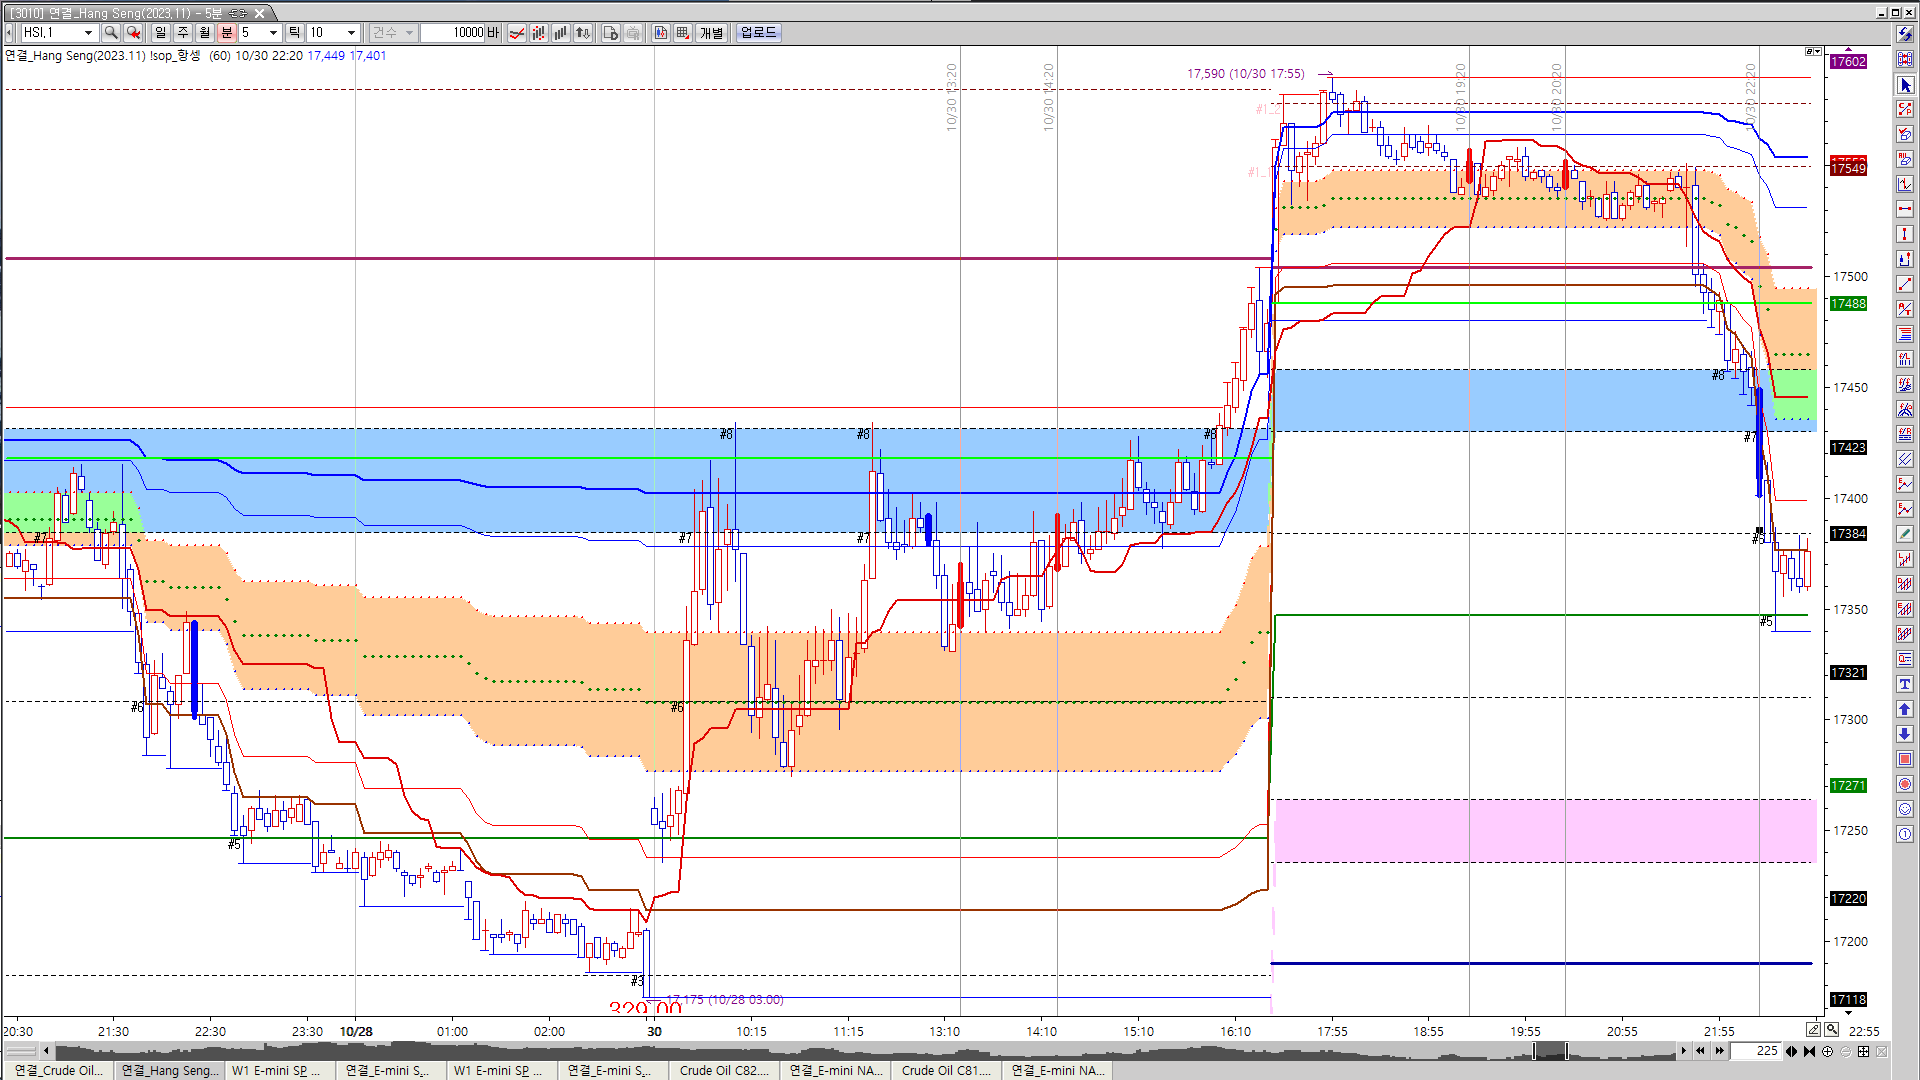This screenshot has width=1920, height=1080.
Task: Toggle the minute (분) period button
Action: point(227,33)
